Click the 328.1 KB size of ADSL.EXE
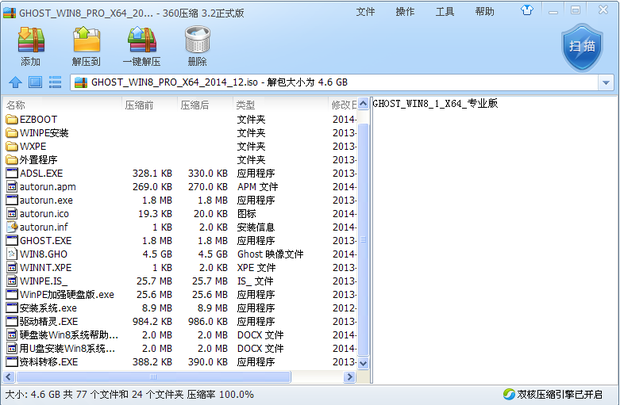The width and height of the screenshot is (620, 405). point(152,173)
